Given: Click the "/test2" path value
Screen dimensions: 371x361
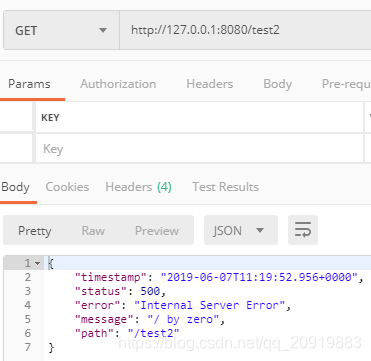Looking at the screenshot, I should [154, 333].
